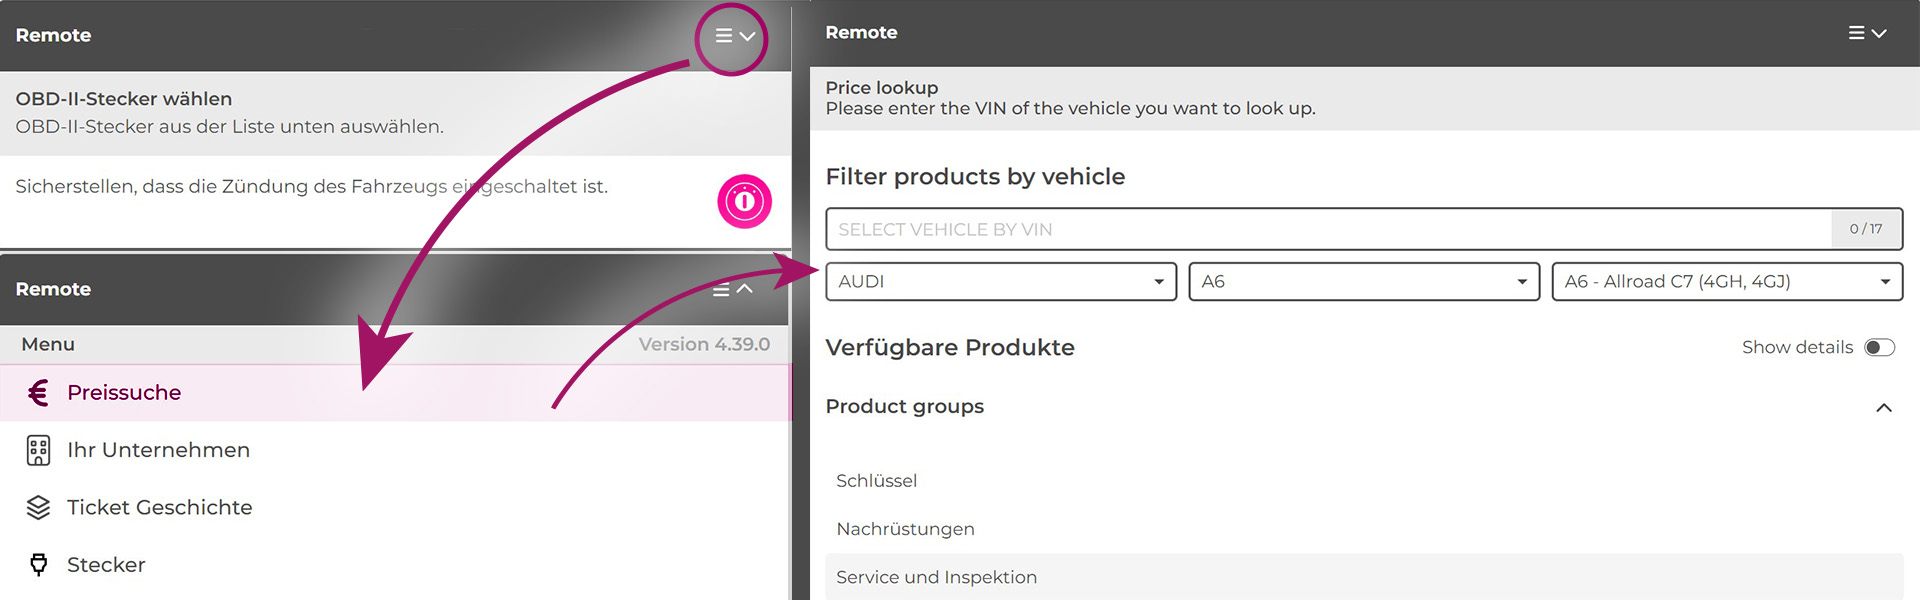The width and height of the screenshot is (1920, 600).
Task: Click the Euro icon beside Preissuche
Action: [38, 393]
